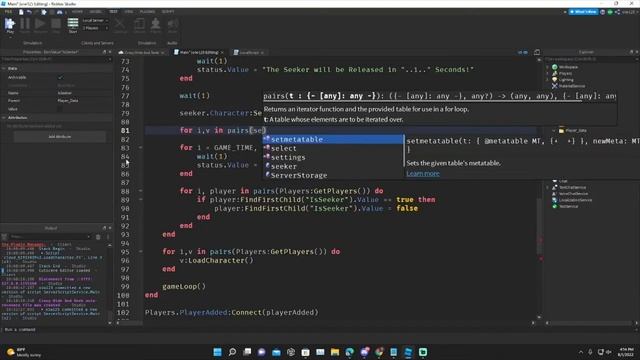Switch to the VIEW ribbon tab
The image size is (640, 360).
click(129, 12)
